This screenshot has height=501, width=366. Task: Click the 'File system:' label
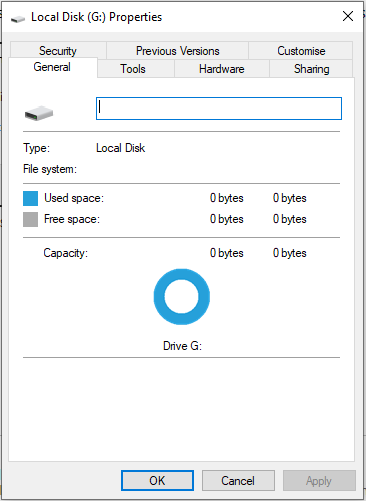(x=50, y=169)
